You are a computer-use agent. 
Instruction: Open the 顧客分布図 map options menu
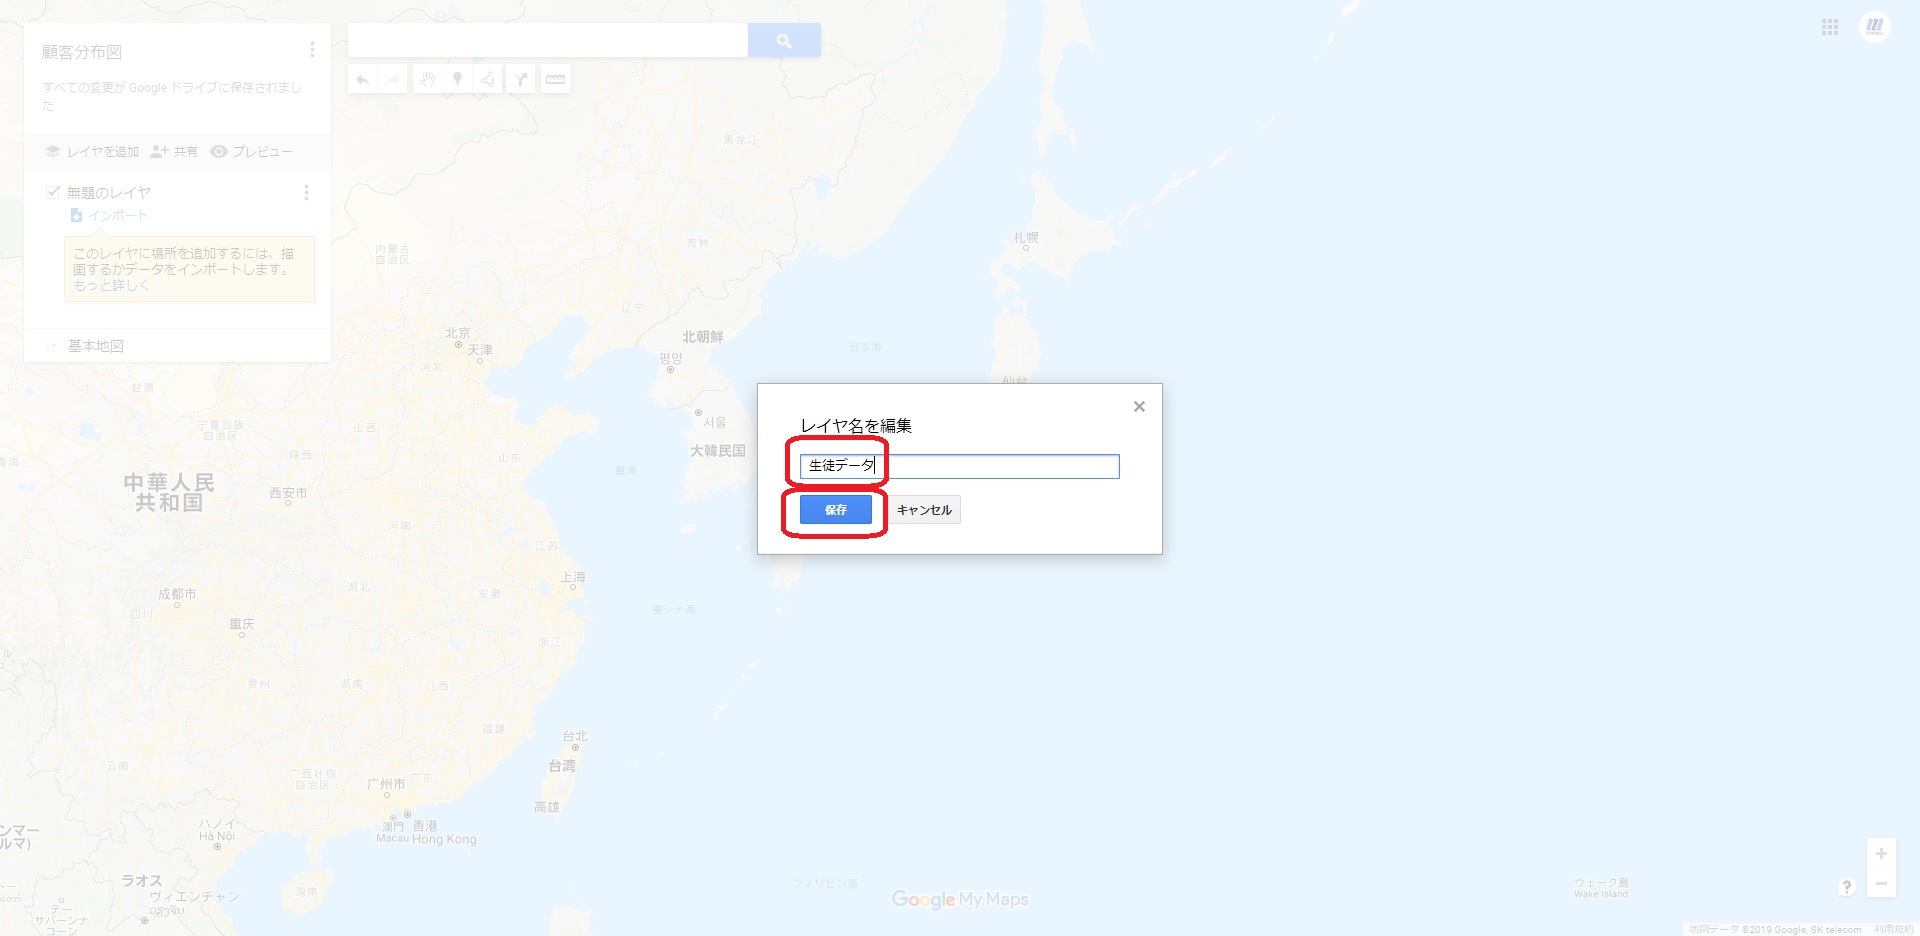click(312, 50)
